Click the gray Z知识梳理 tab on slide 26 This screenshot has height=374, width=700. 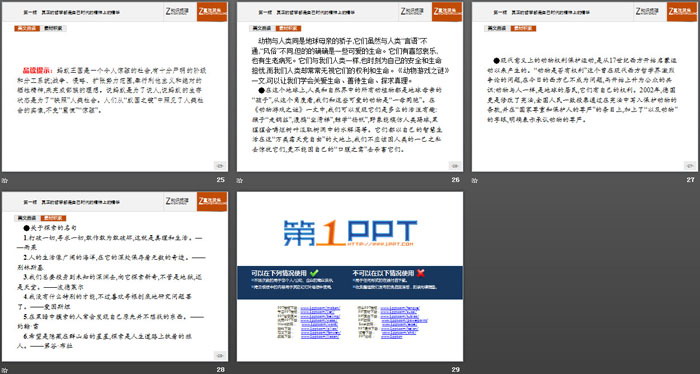(412, 12)
